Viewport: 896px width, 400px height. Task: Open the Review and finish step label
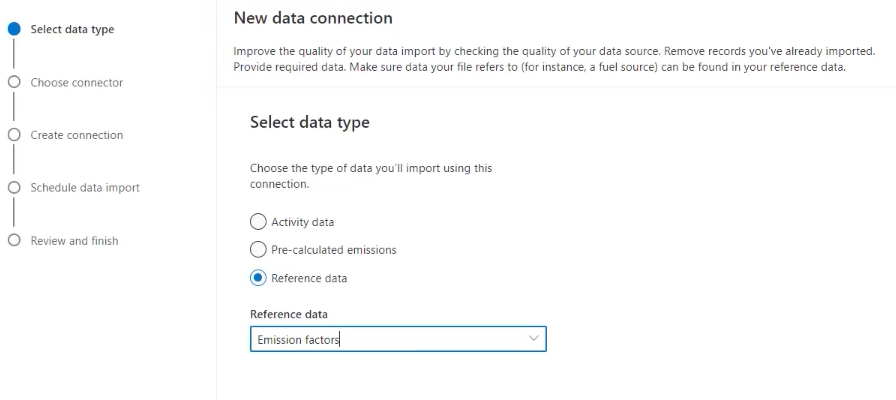[x=74, y=240]
